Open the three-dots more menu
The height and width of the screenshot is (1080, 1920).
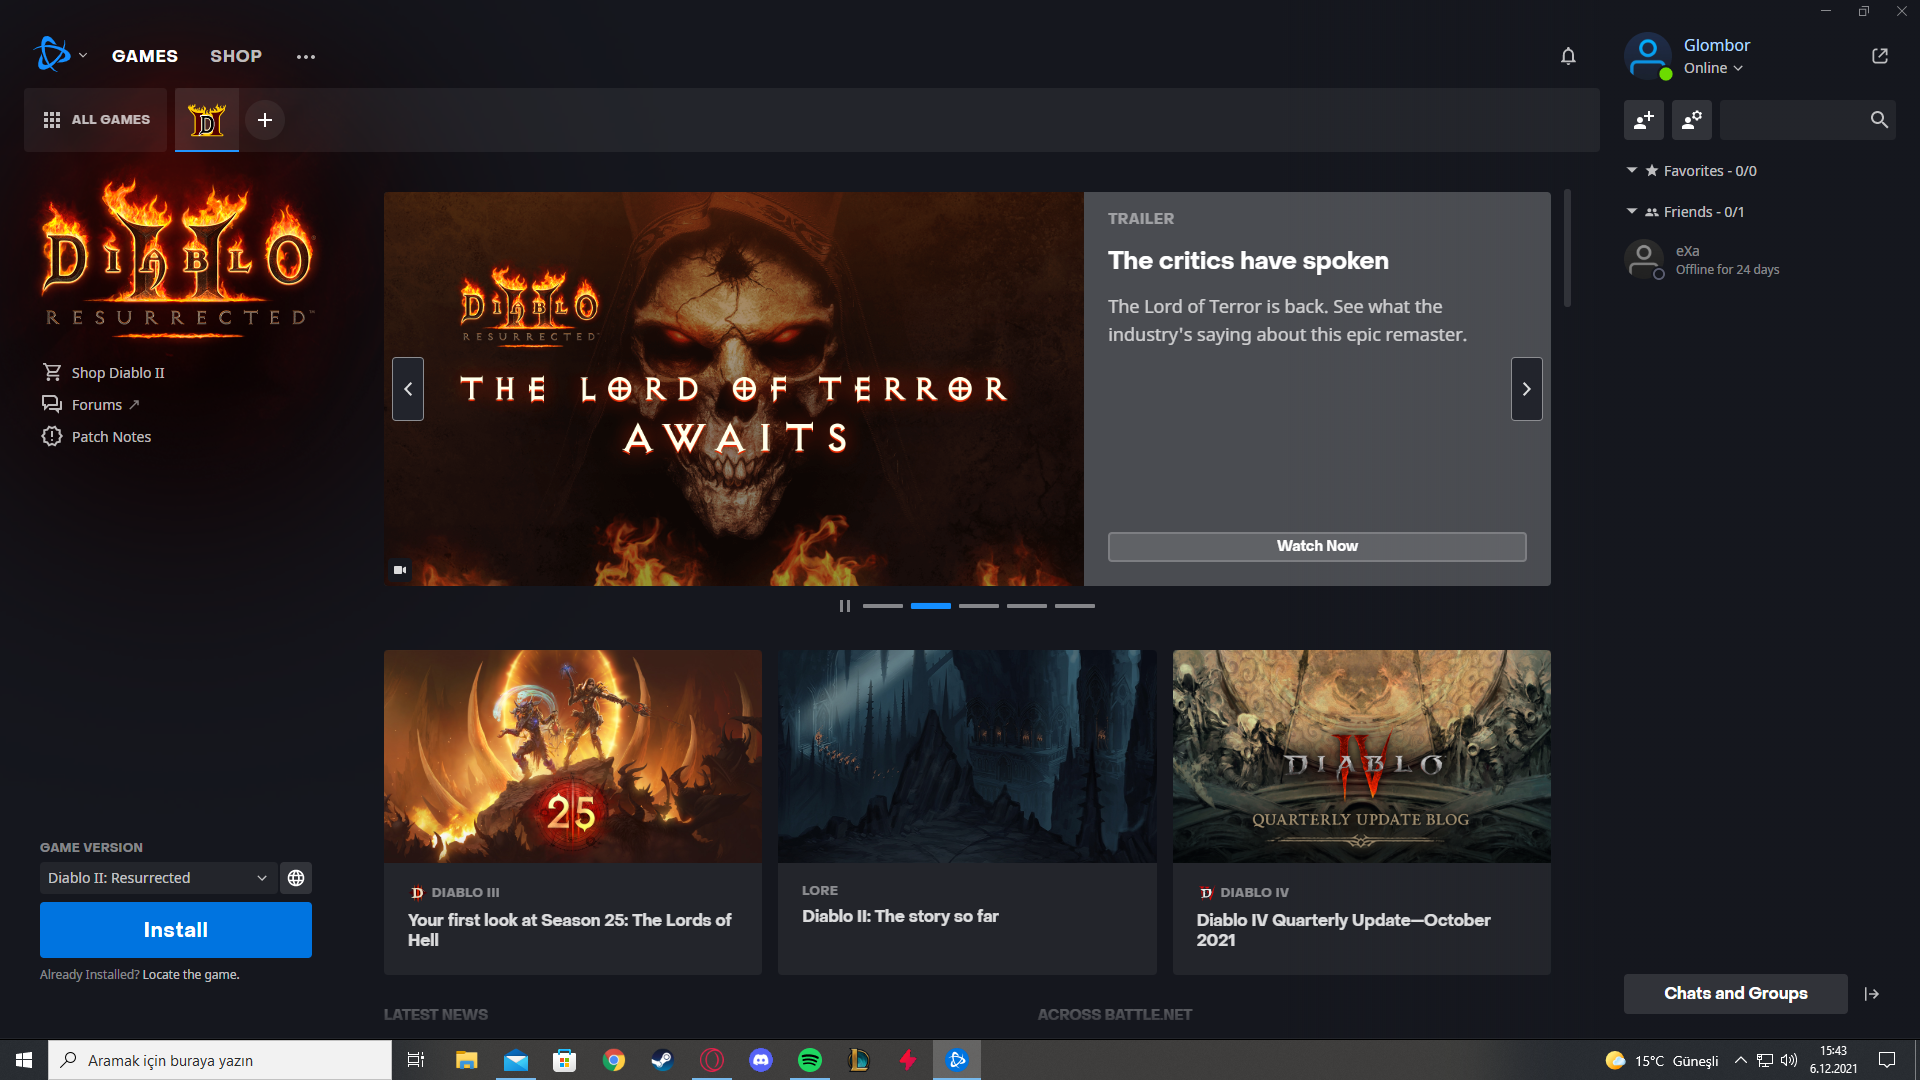click(306, 57)
